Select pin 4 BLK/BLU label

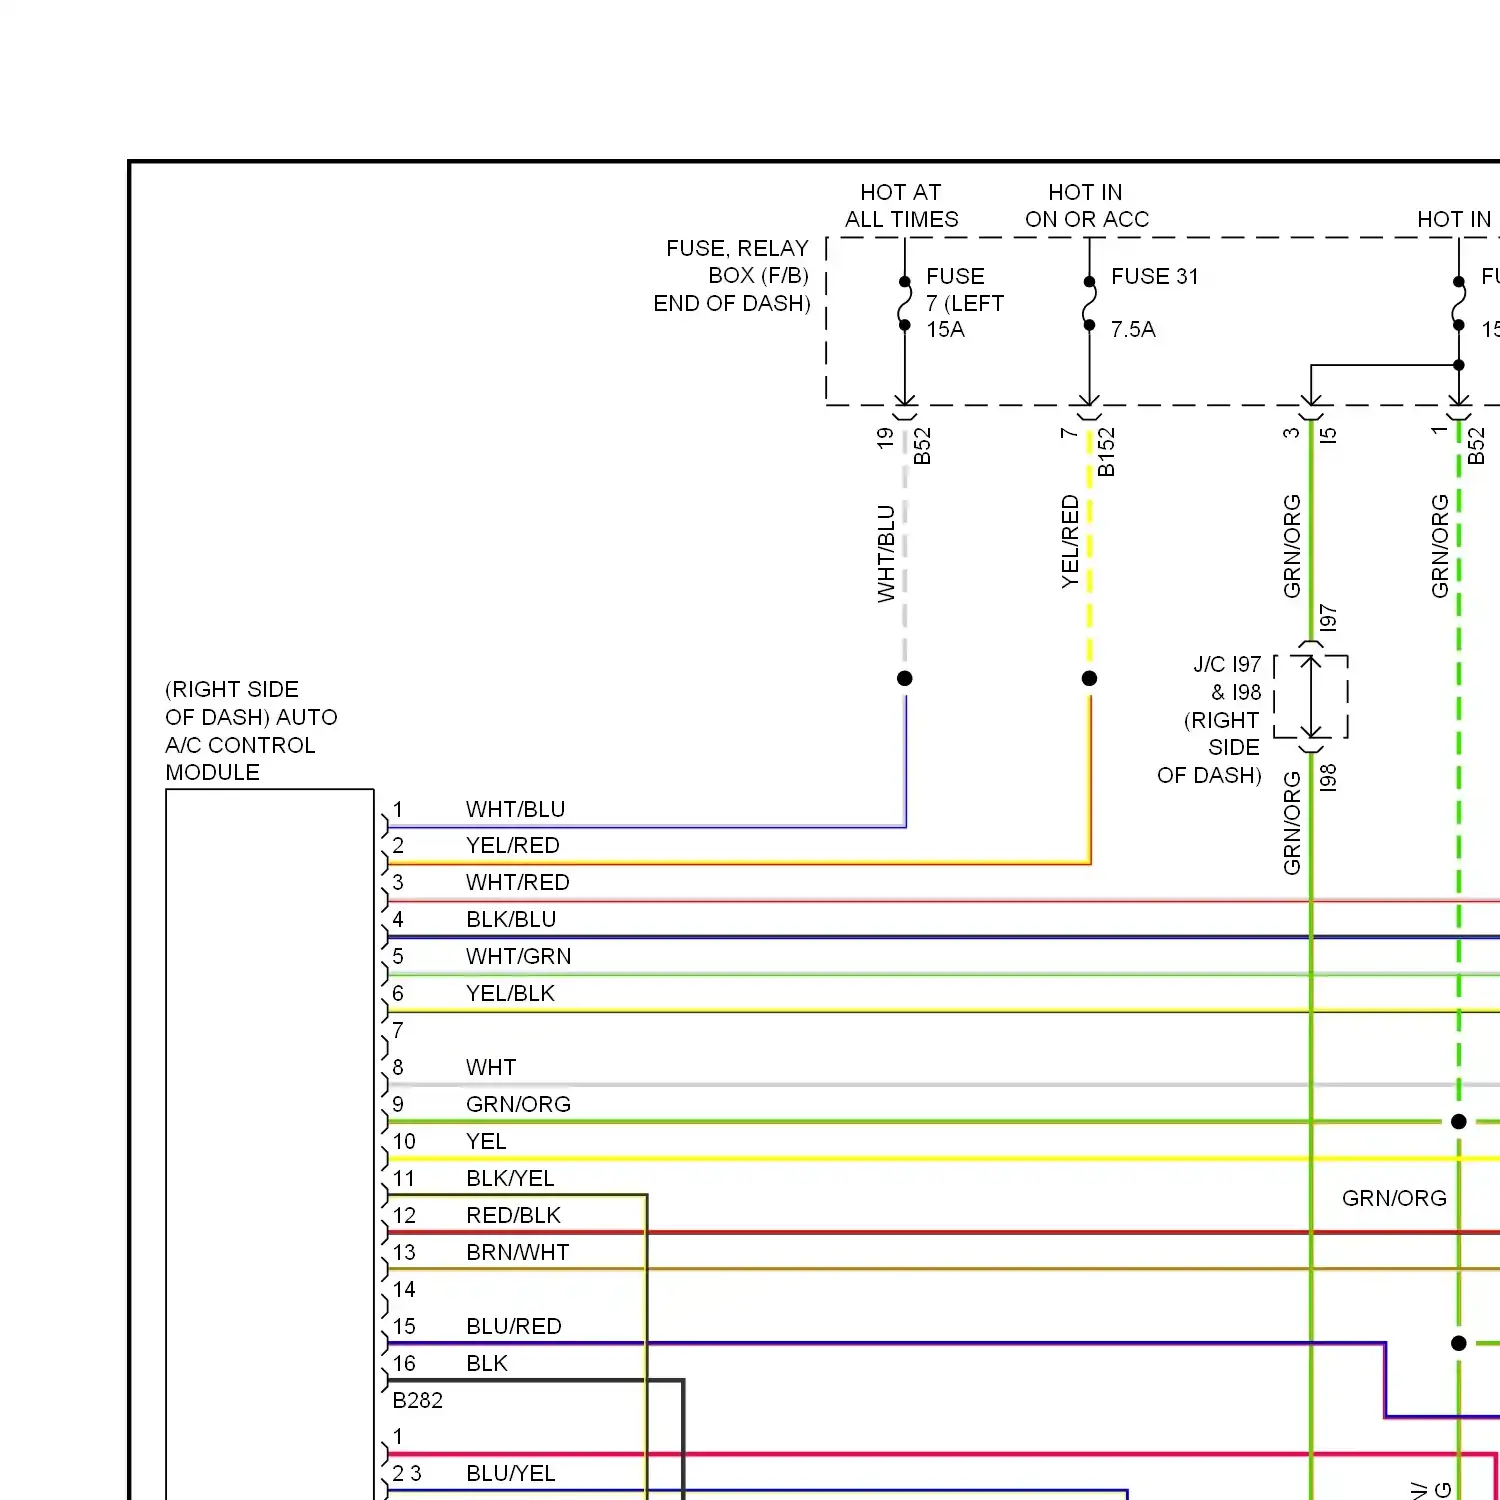point(511,919)
